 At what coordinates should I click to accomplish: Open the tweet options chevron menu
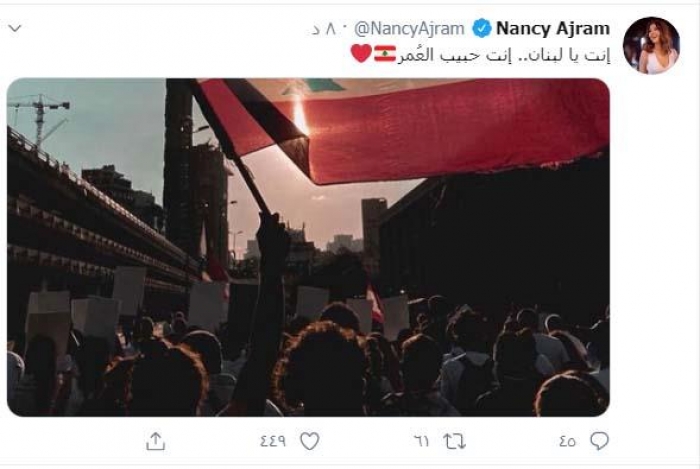click(x=14, y=28)
